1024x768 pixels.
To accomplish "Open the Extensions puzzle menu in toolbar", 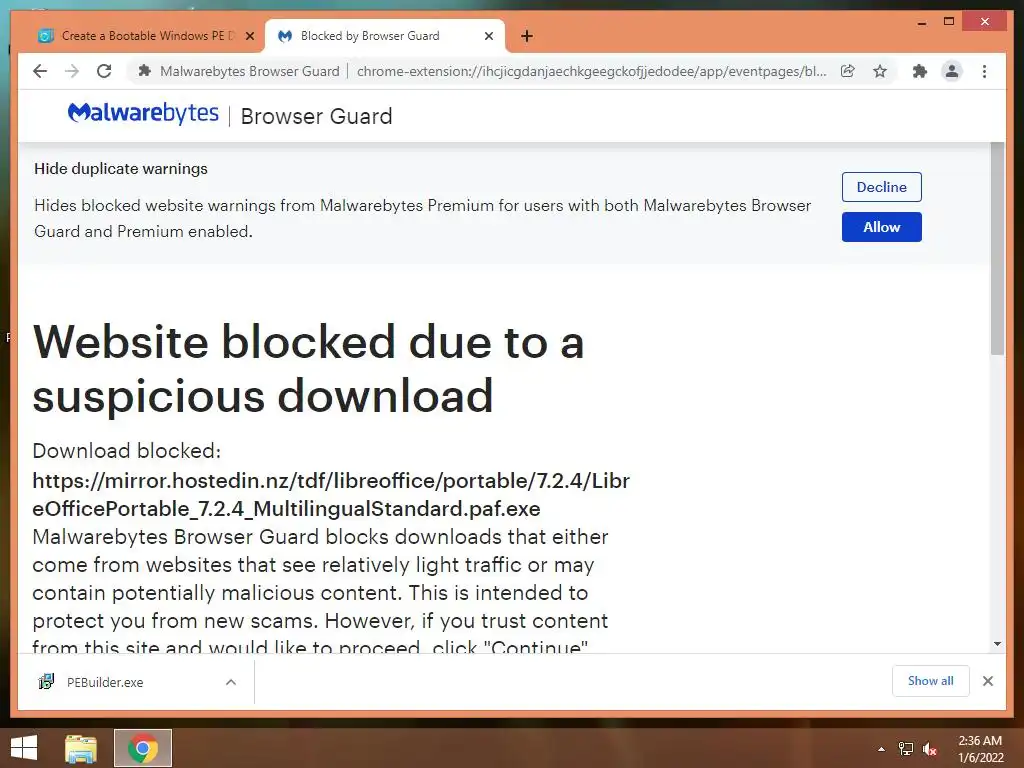I will [x=920, y=71].
